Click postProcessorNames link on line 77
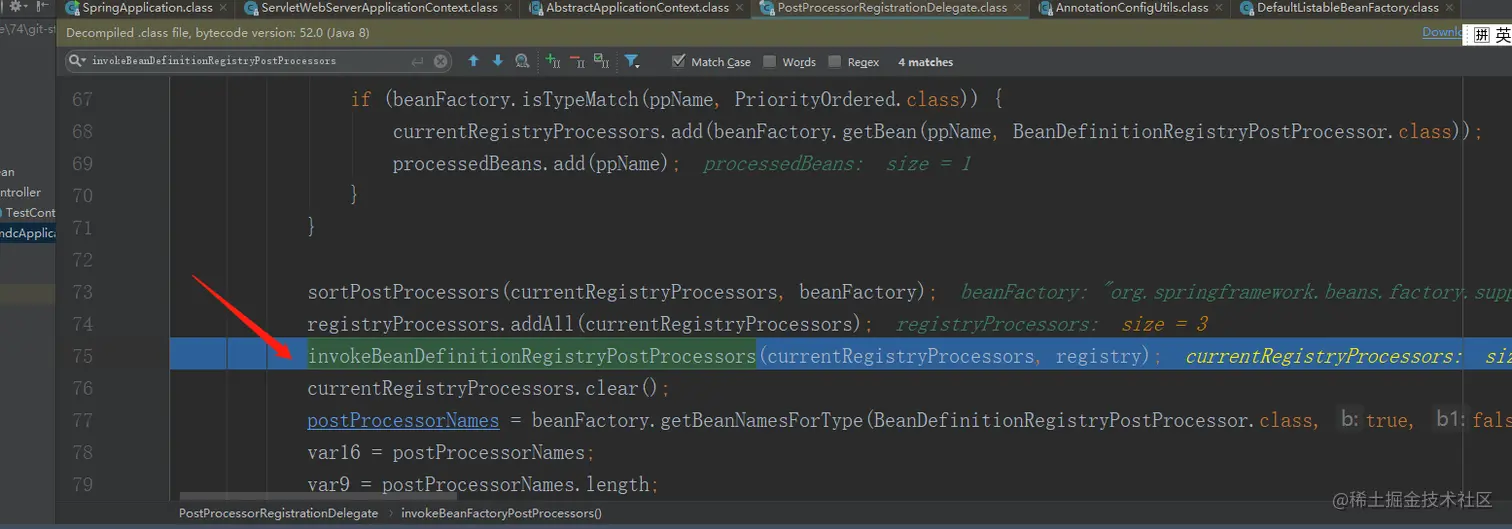 (403, 420)
